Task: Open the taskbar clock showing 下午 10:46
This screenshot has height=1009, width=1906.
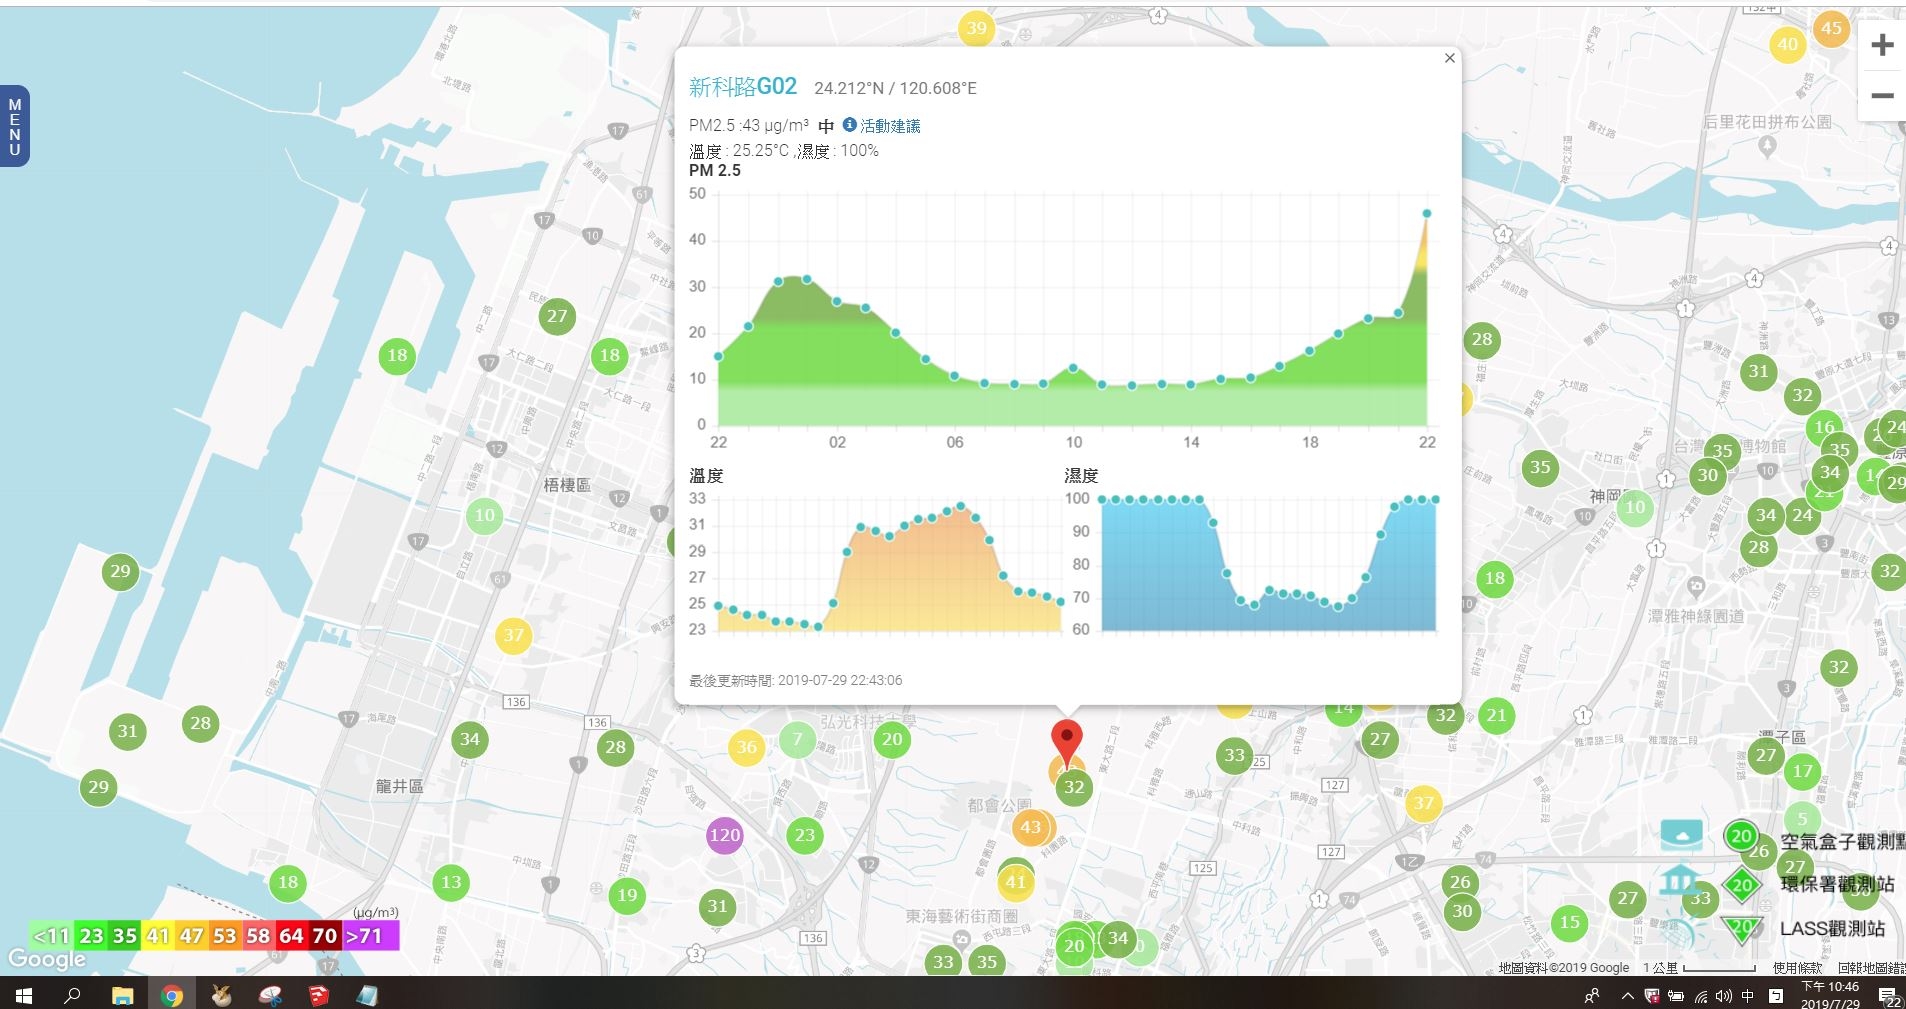Action: [1830, 996]
